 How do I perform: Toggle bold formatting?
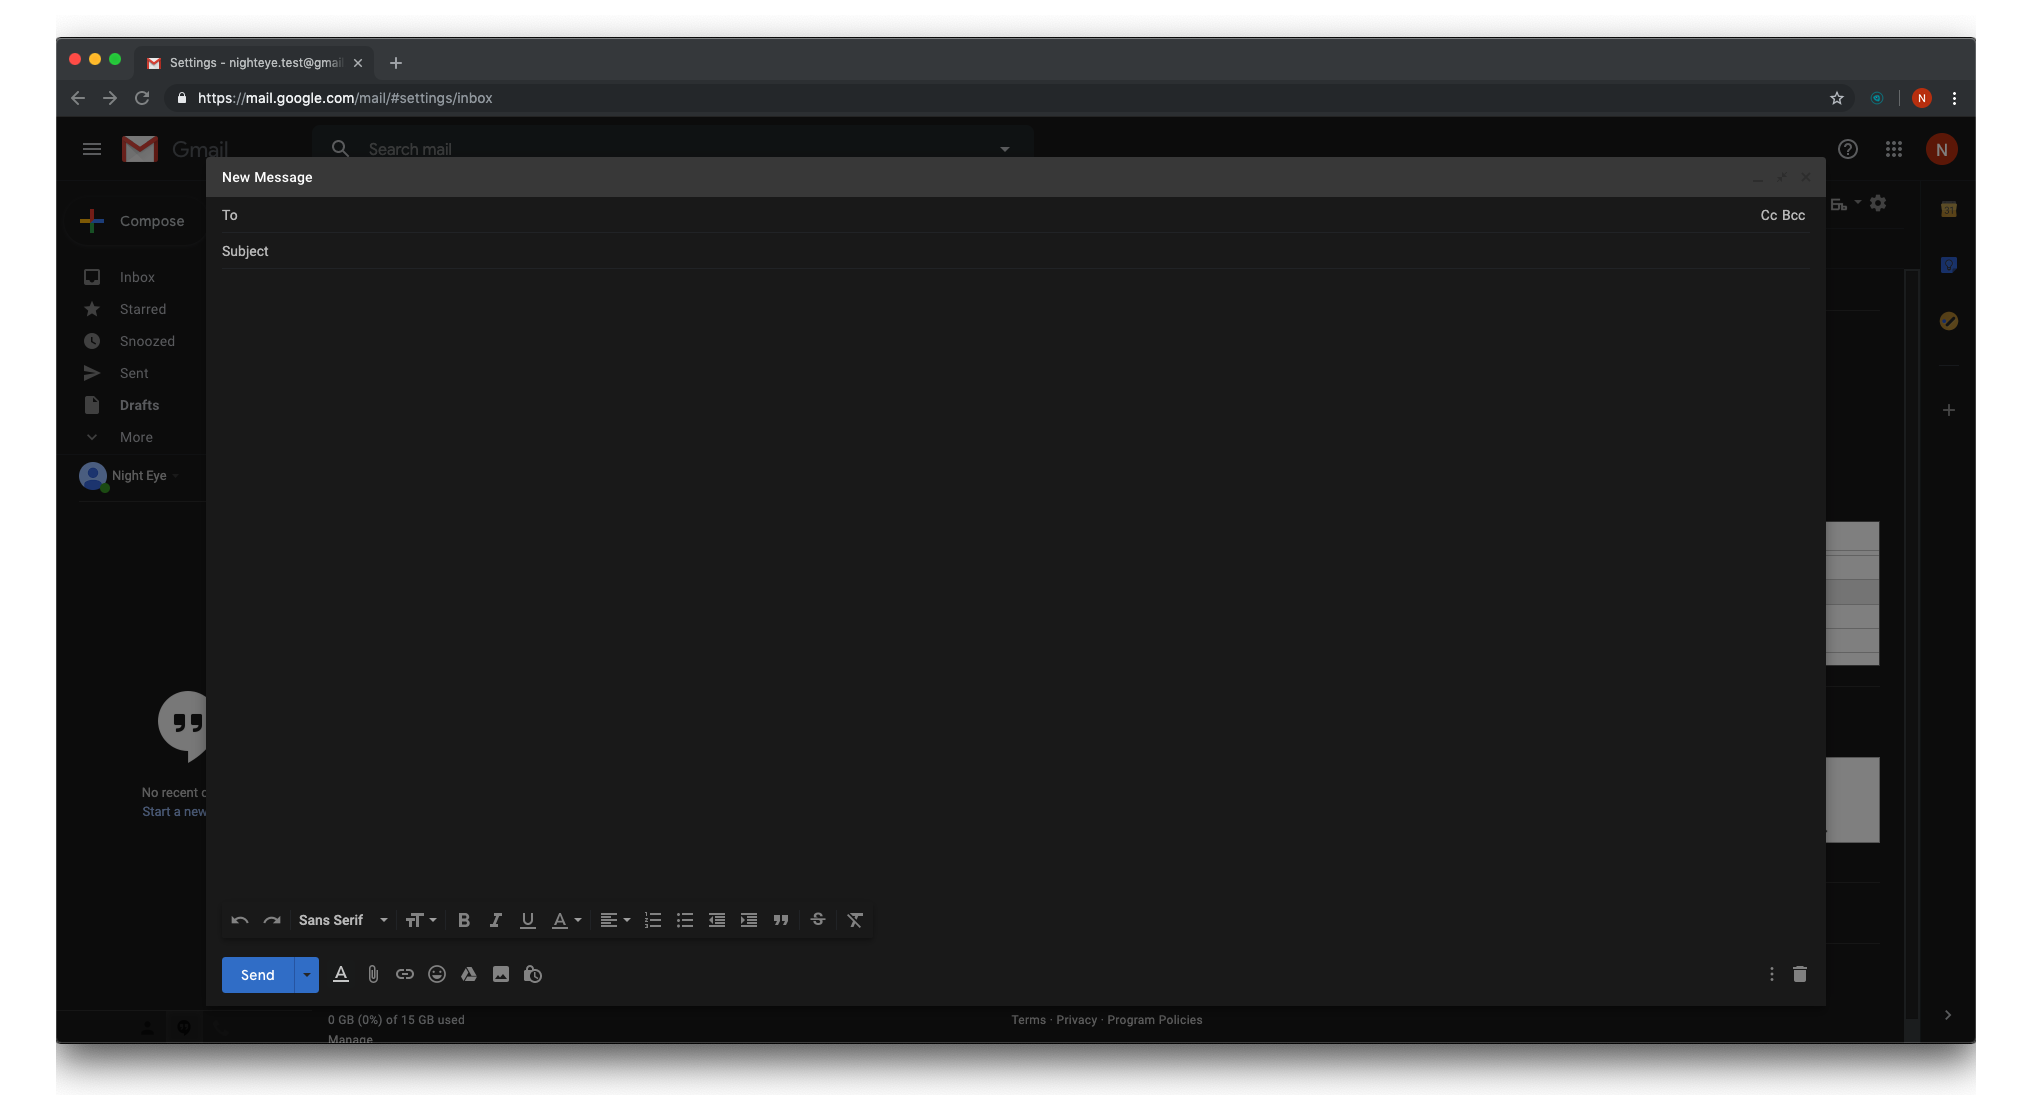(464, 920)
